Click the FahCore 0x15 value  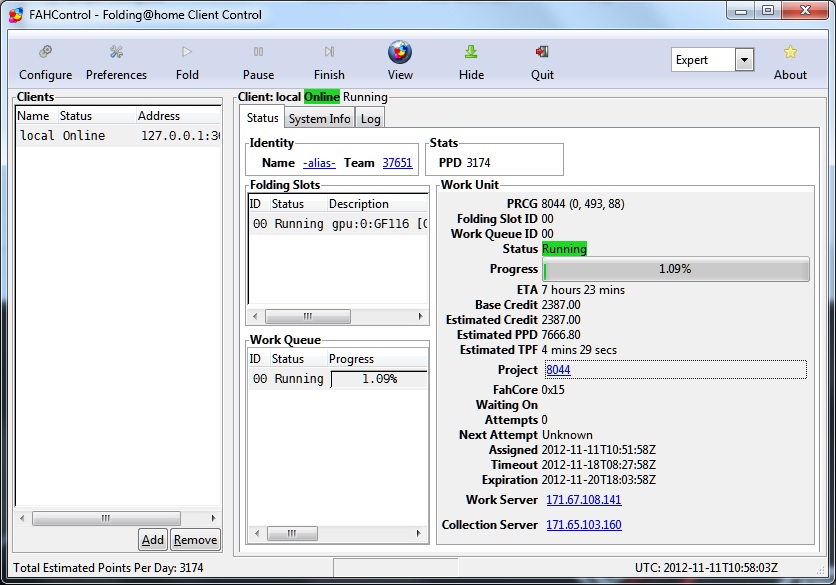tap(553, 390)
